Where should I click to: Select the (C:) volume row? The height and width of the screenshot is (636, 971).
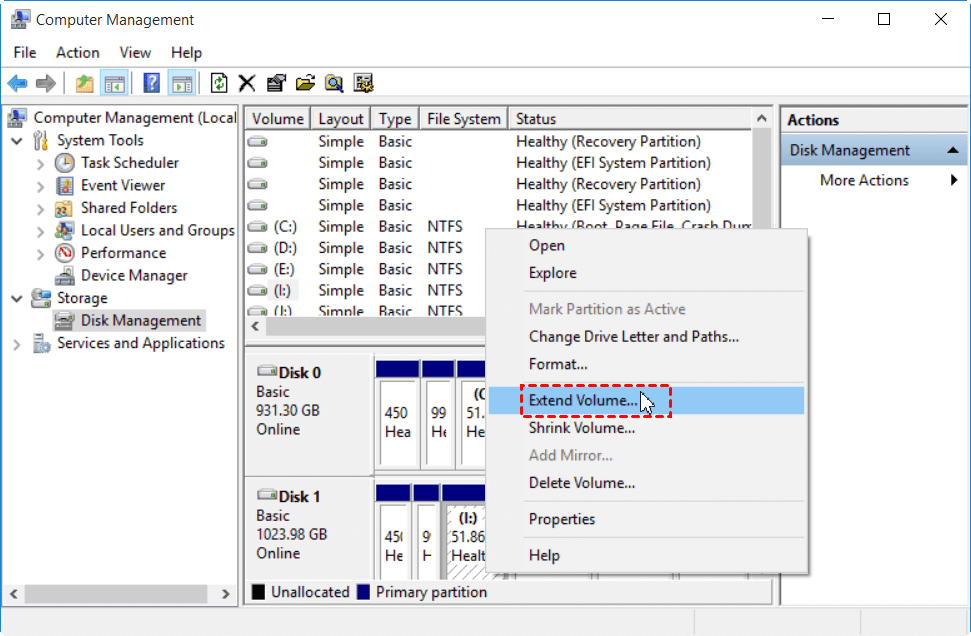click(x=365, y=227)
